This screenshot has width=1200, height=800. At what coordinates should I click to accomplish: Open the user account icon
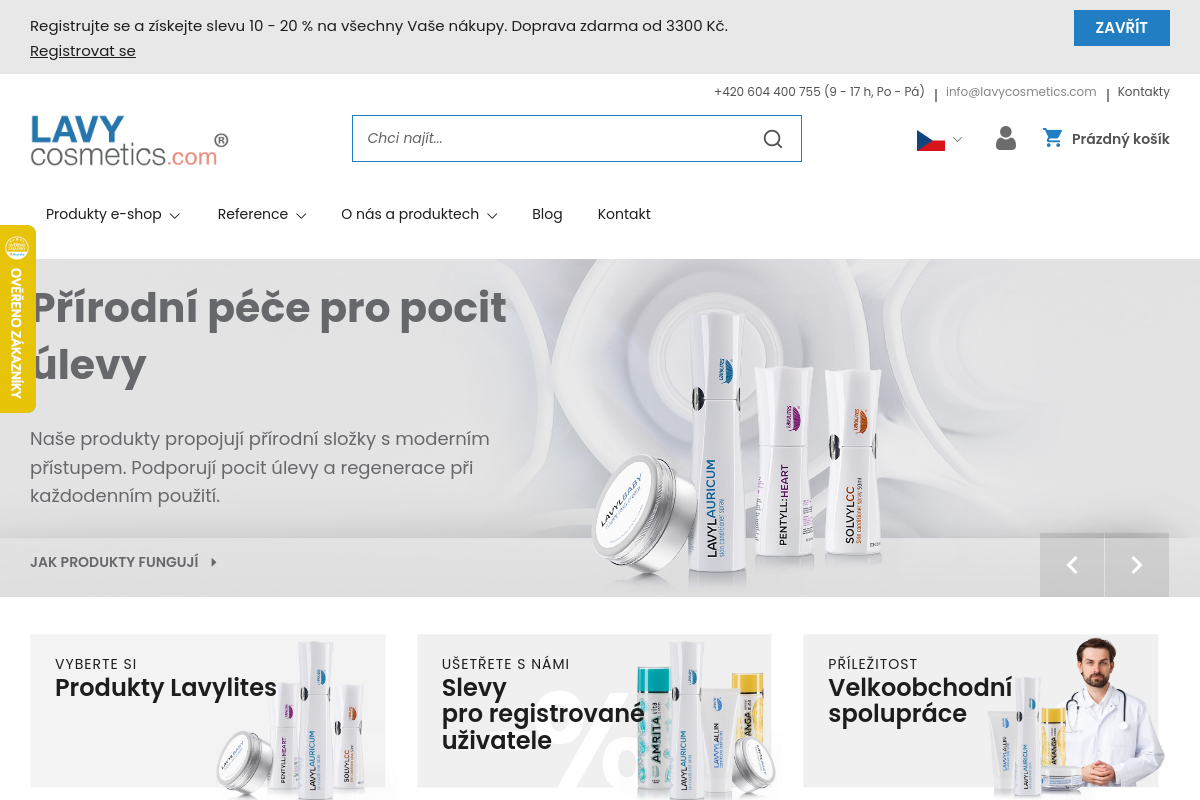pyautogui.click(x=1005, y=139)
